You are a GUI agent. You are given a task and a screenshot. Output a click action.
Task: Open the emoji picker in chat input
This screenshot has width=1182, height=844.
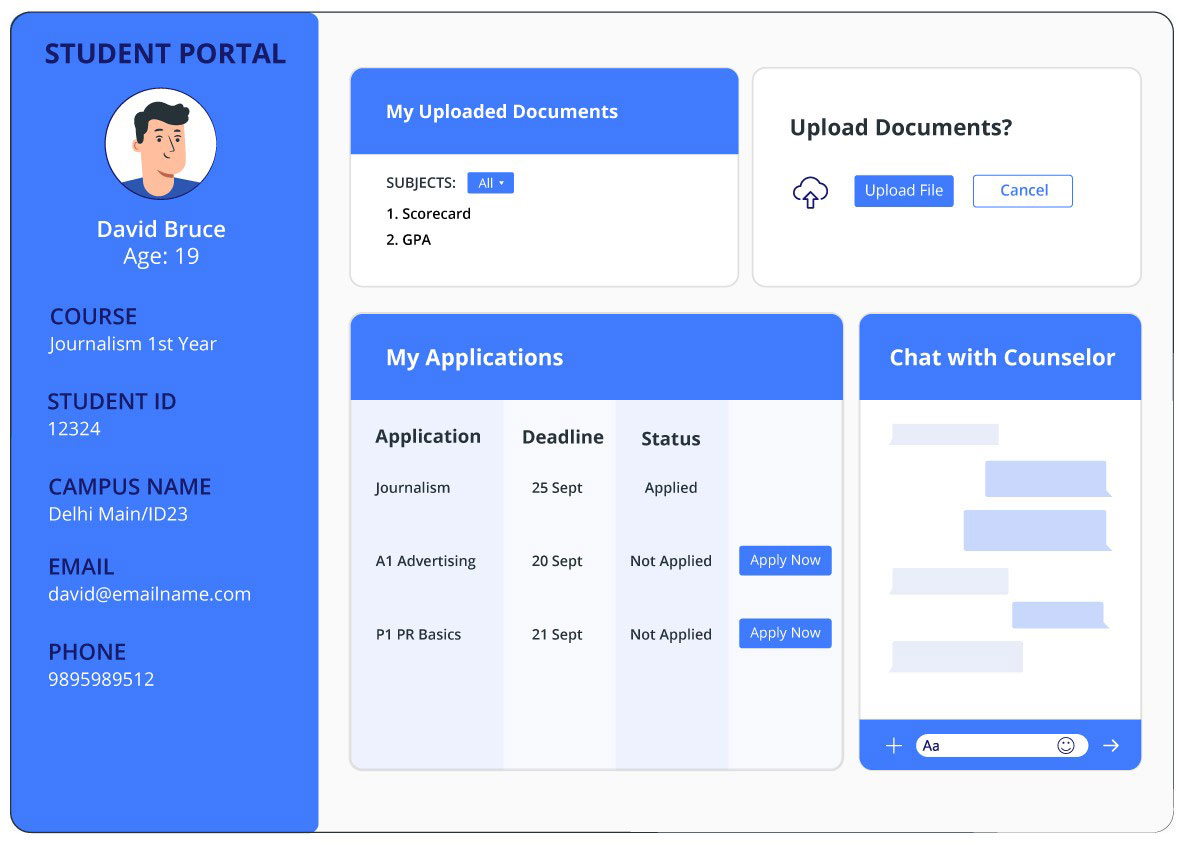[x=1065, y=745]
